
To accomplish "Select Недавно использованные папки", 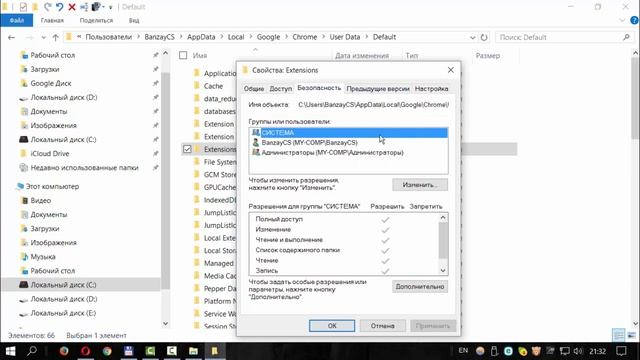I will pyautogui.click(x=84, y=168).
